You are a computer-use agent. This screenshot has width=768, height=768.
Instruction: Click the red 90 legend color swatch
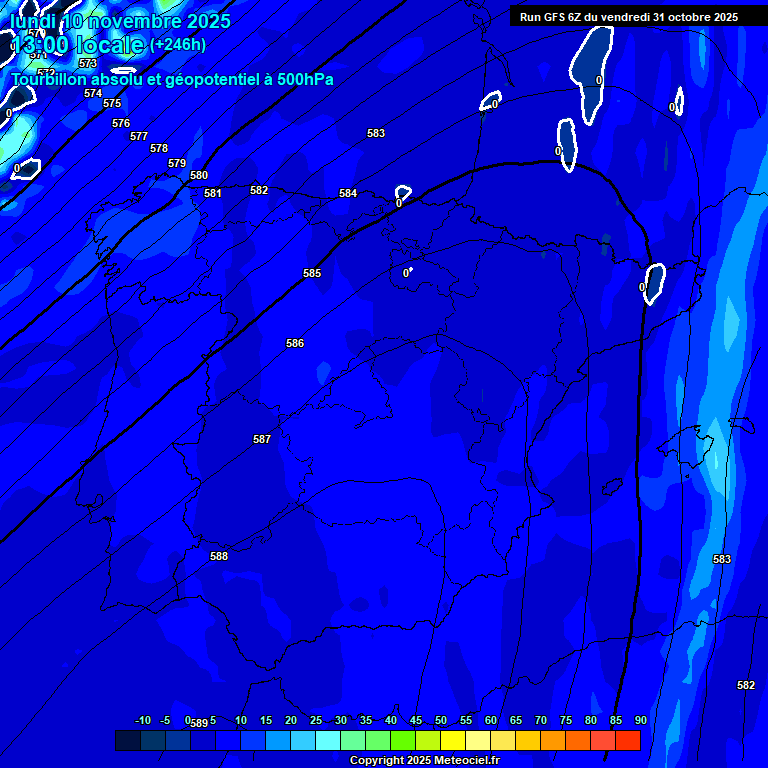[627, 740]
